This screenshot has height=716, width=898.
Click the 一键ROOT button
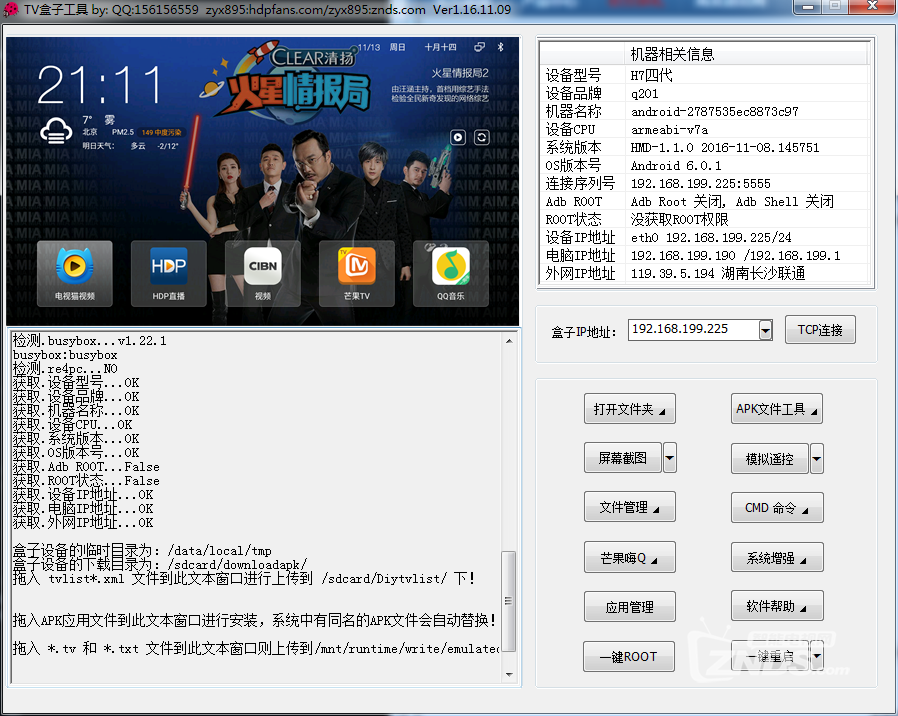[629, 656]
